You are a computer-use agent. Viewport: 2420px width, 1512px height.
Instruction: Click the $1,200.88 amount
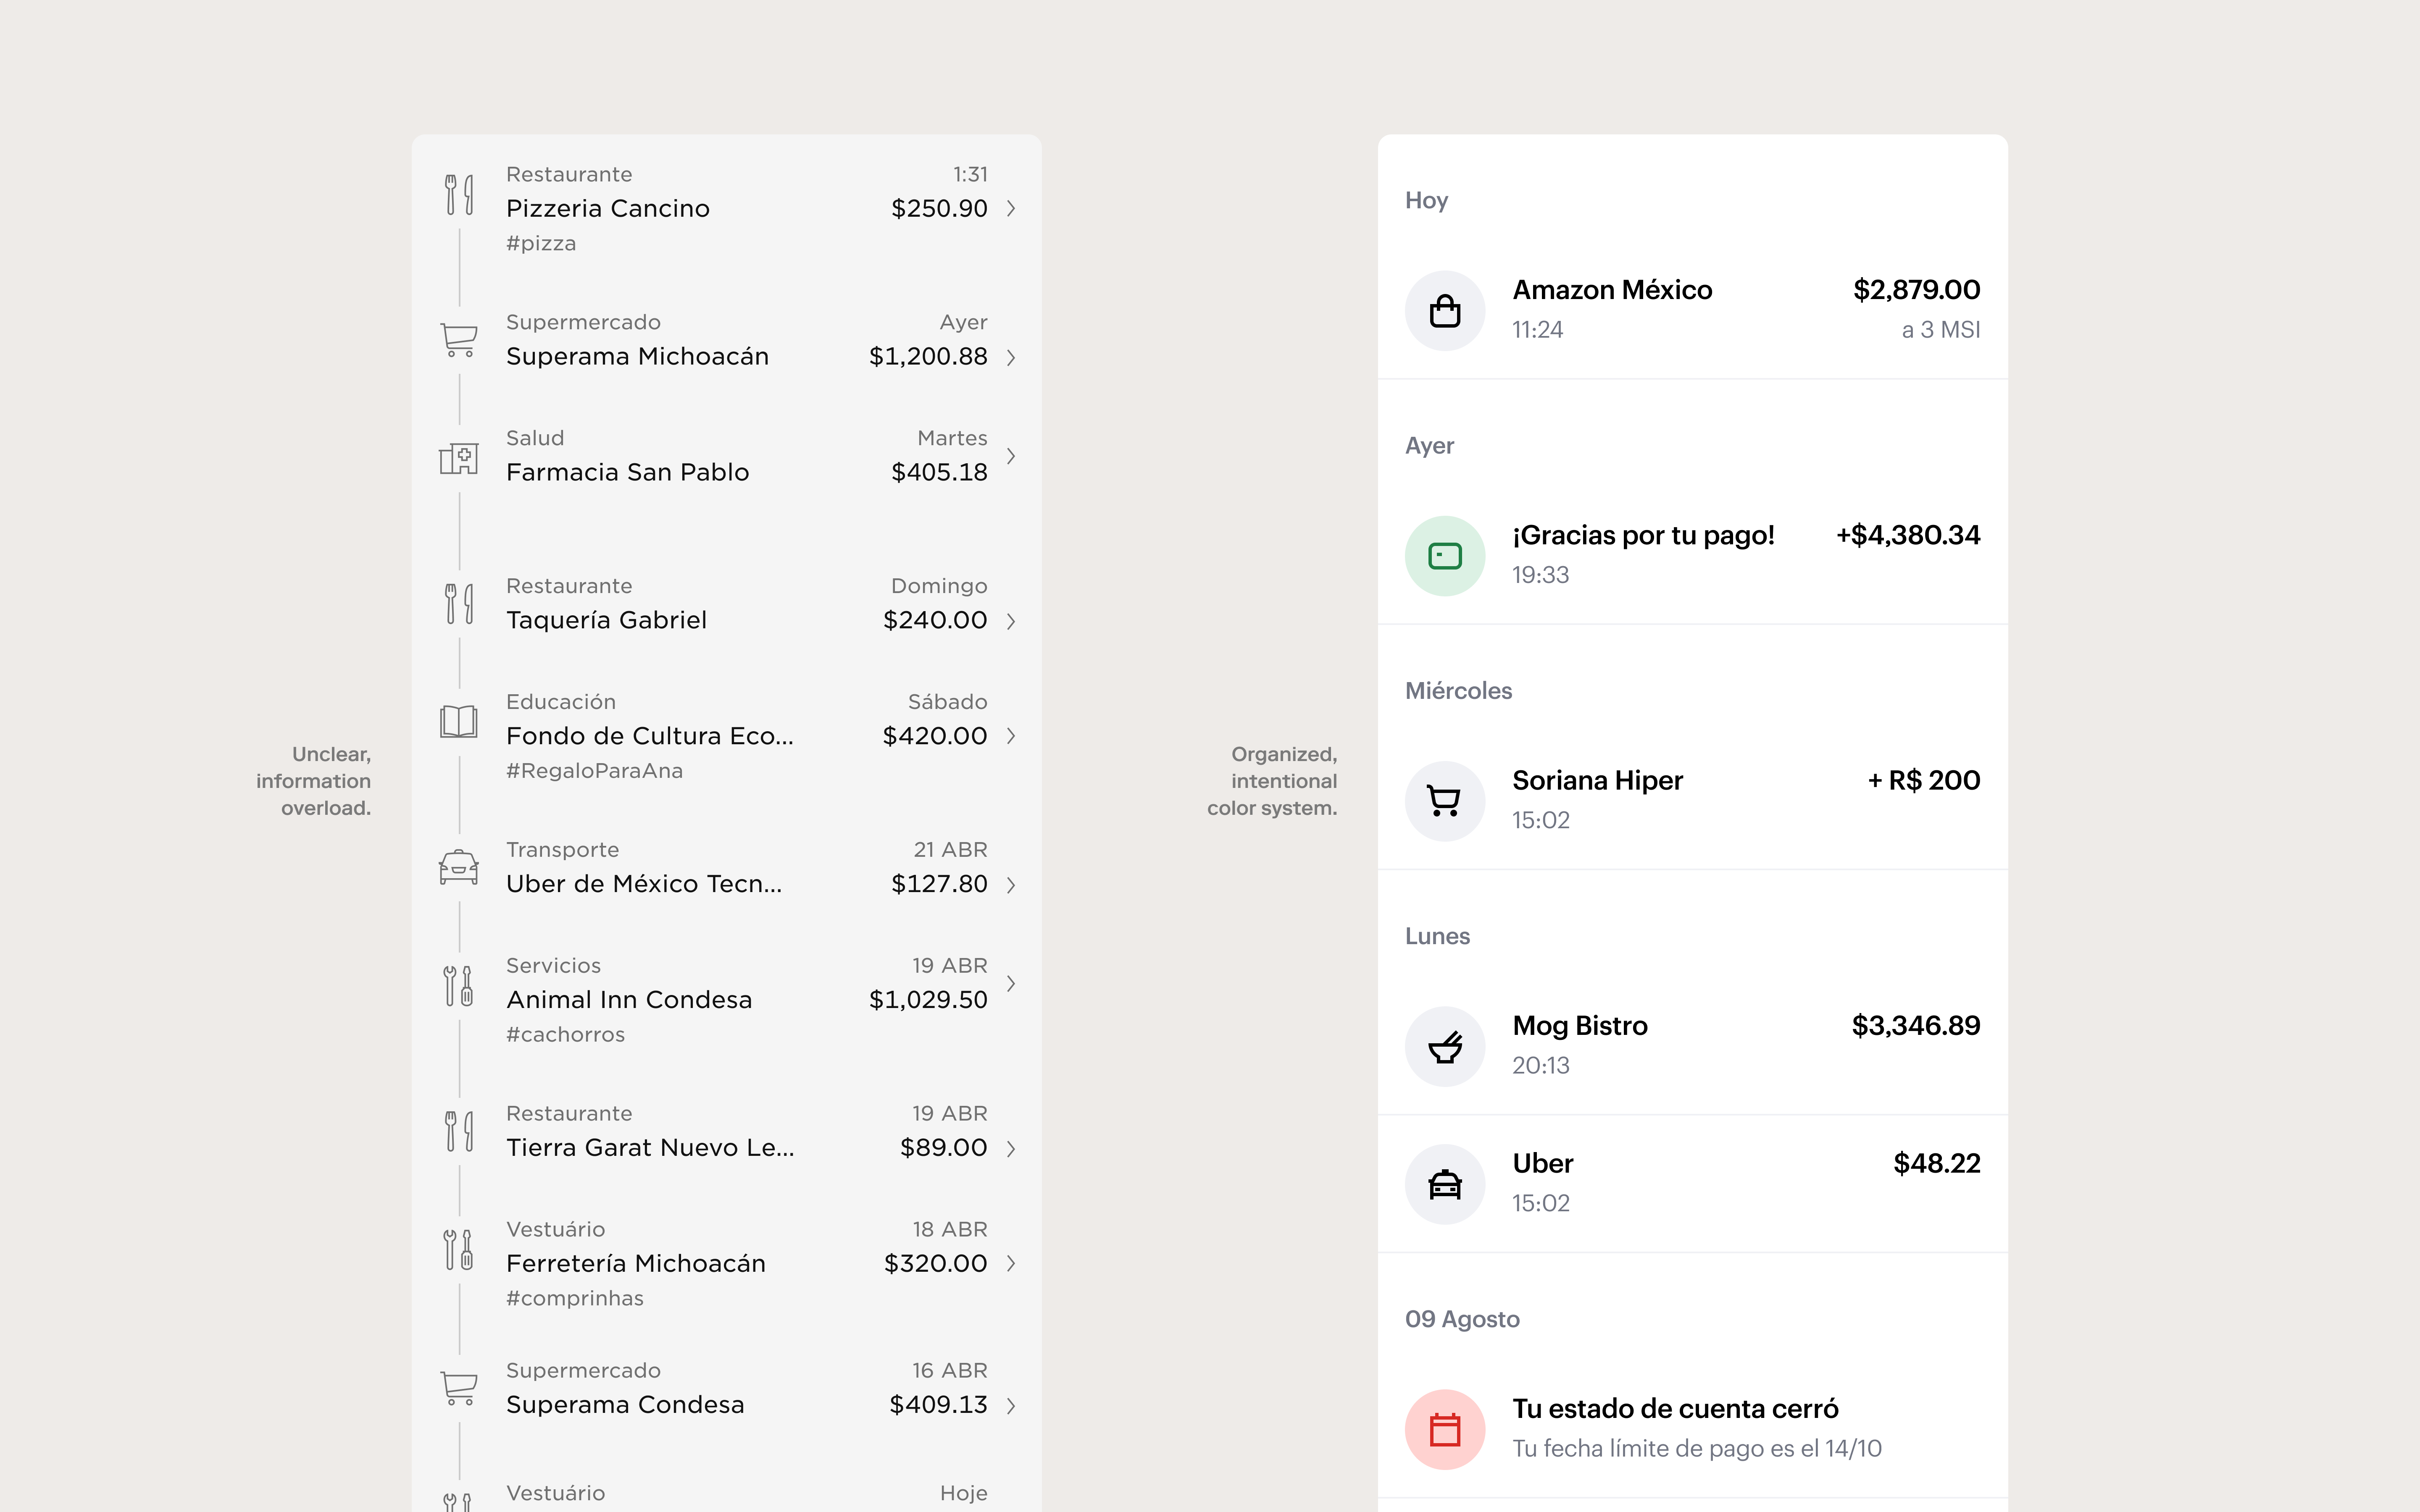tap(928, 357)
